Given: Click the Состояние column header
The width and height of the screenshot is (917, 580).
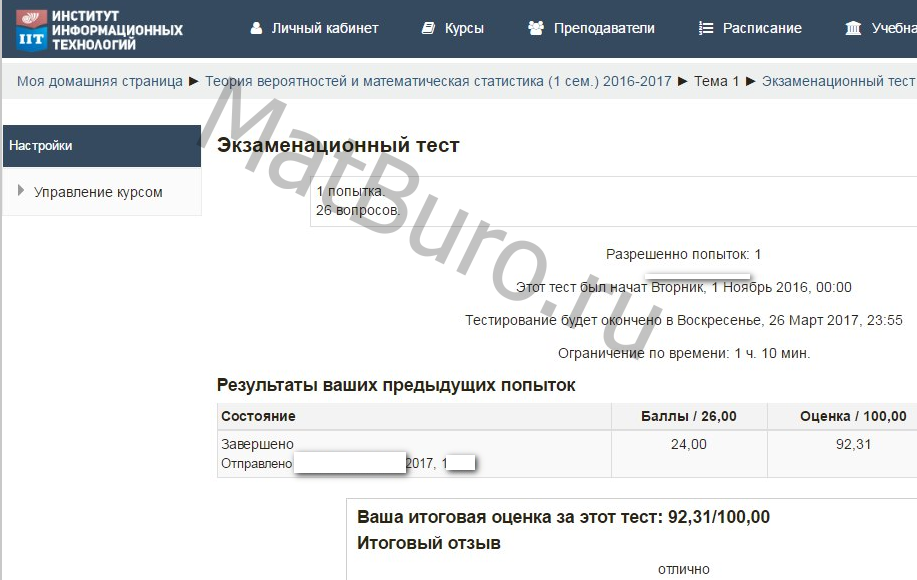Looking at the screenshot, I should [258, 416].
